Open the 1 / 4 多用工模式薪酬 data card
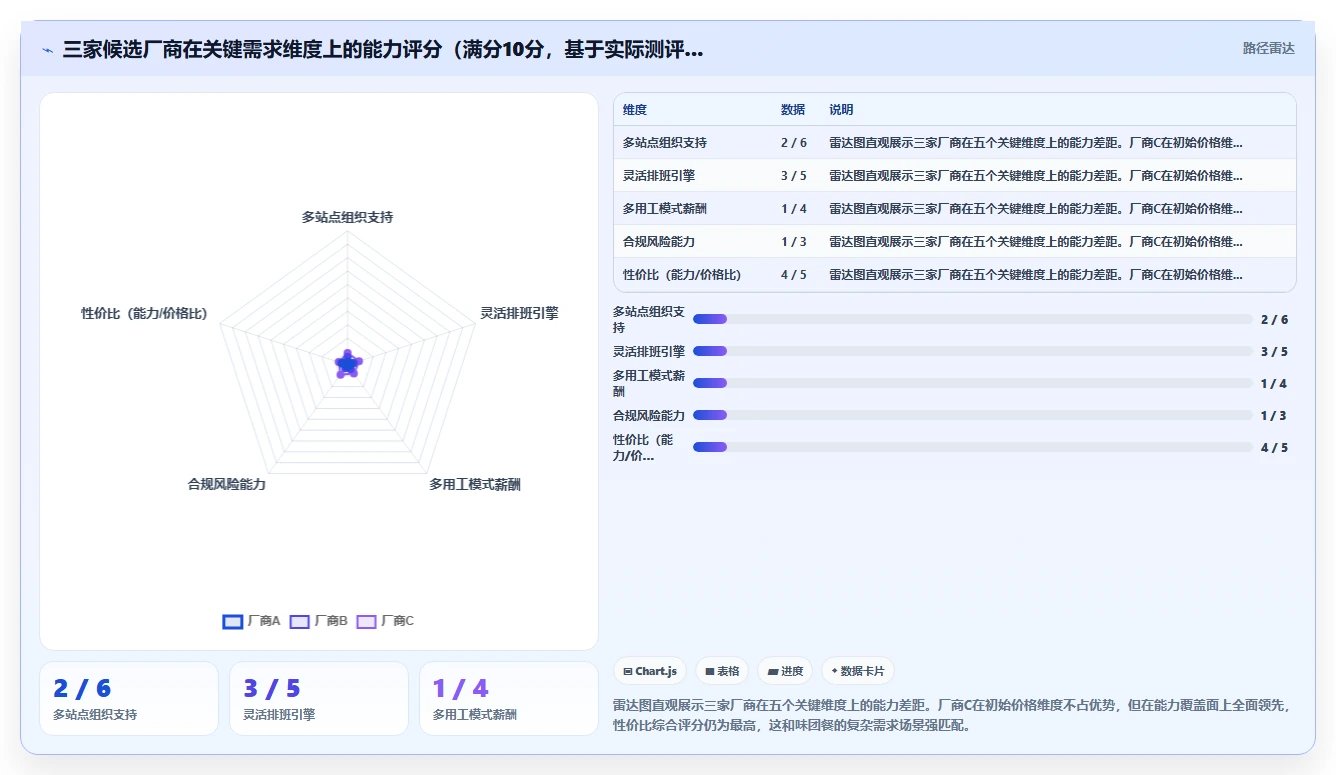 (509, 698)
